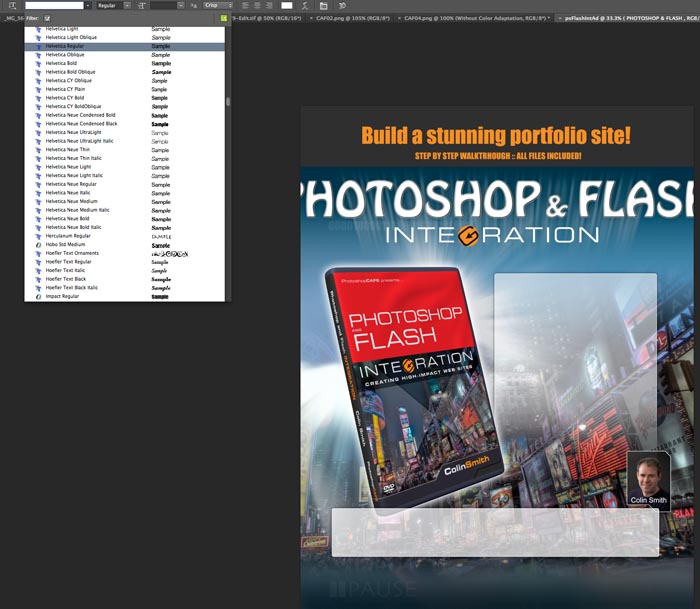
Task: Select the Helvetica CY Bold font
Action: click(x=125, y=98)
